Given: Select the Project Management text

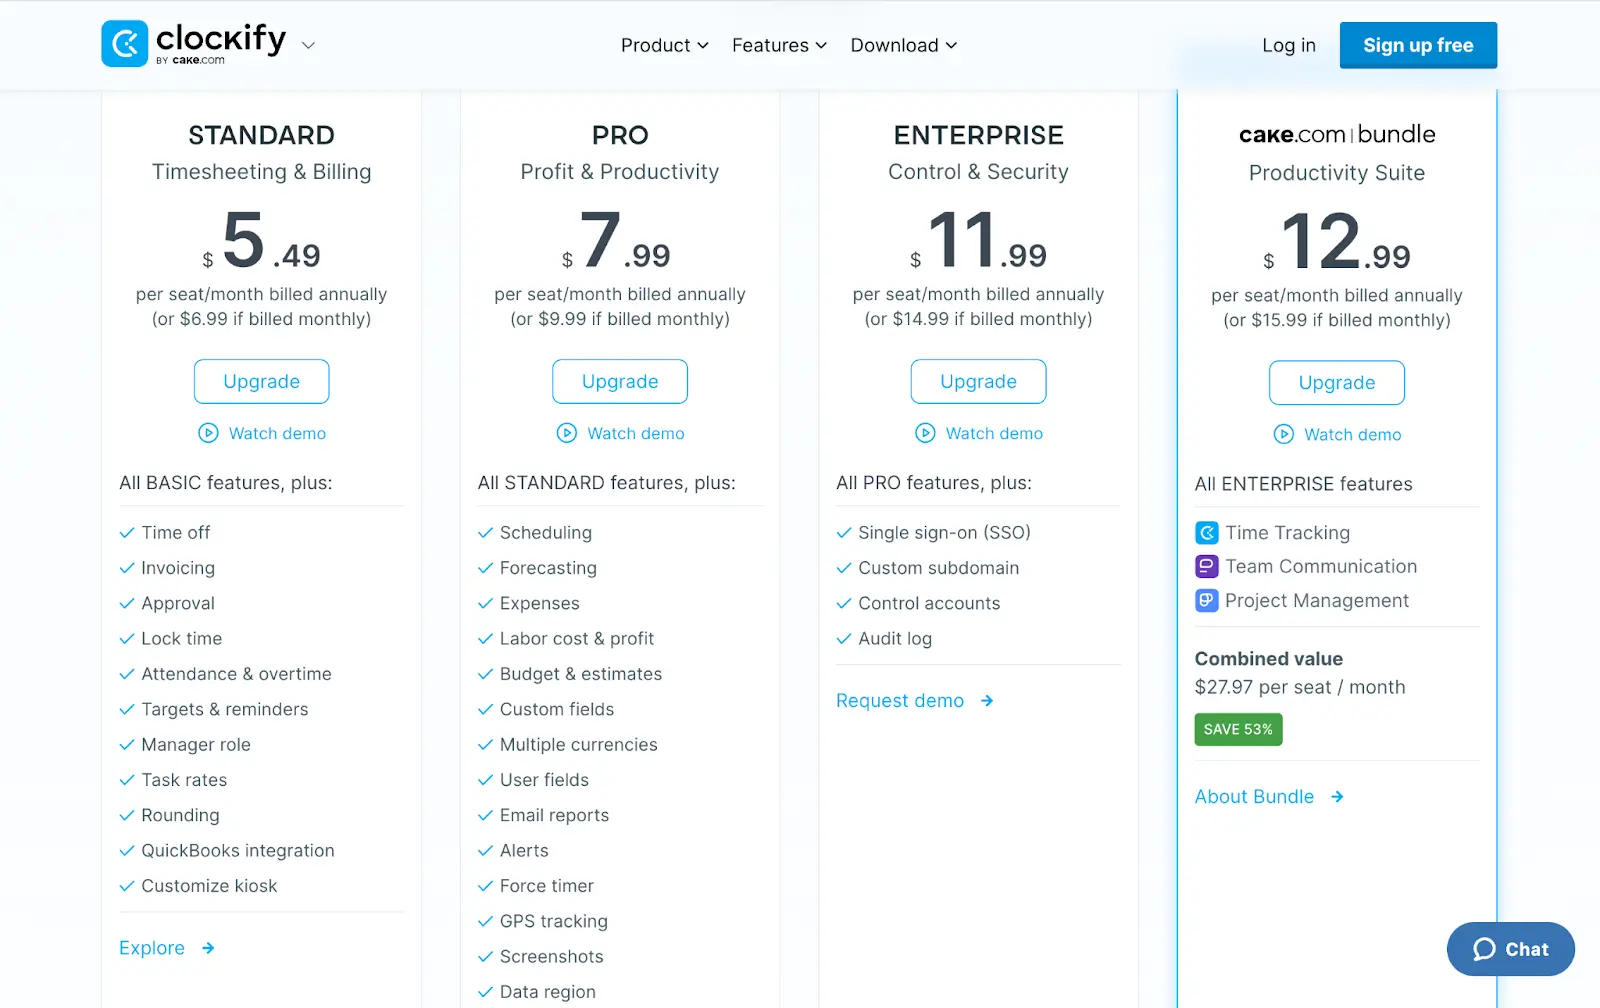Looking at the screenshot, I should (x=1317, y=601).
